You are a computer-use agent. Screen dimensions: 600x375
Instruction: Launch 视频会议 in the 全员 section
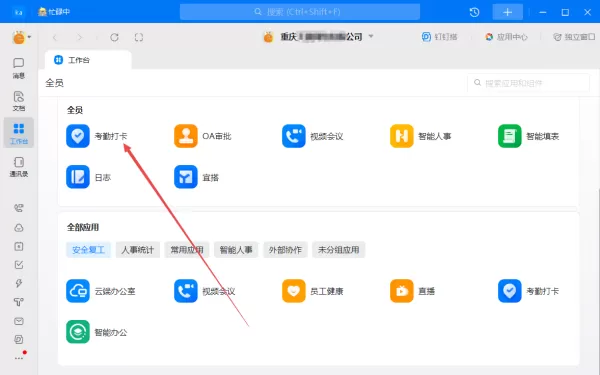pyautogui.click(x=312, y=136)
